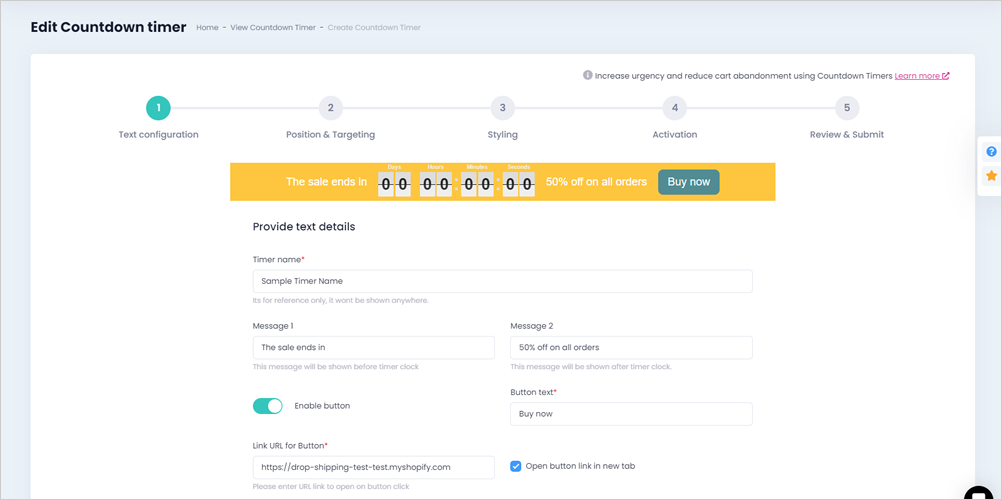Click the external link icon after Learn more

click(x=946, y=75)
